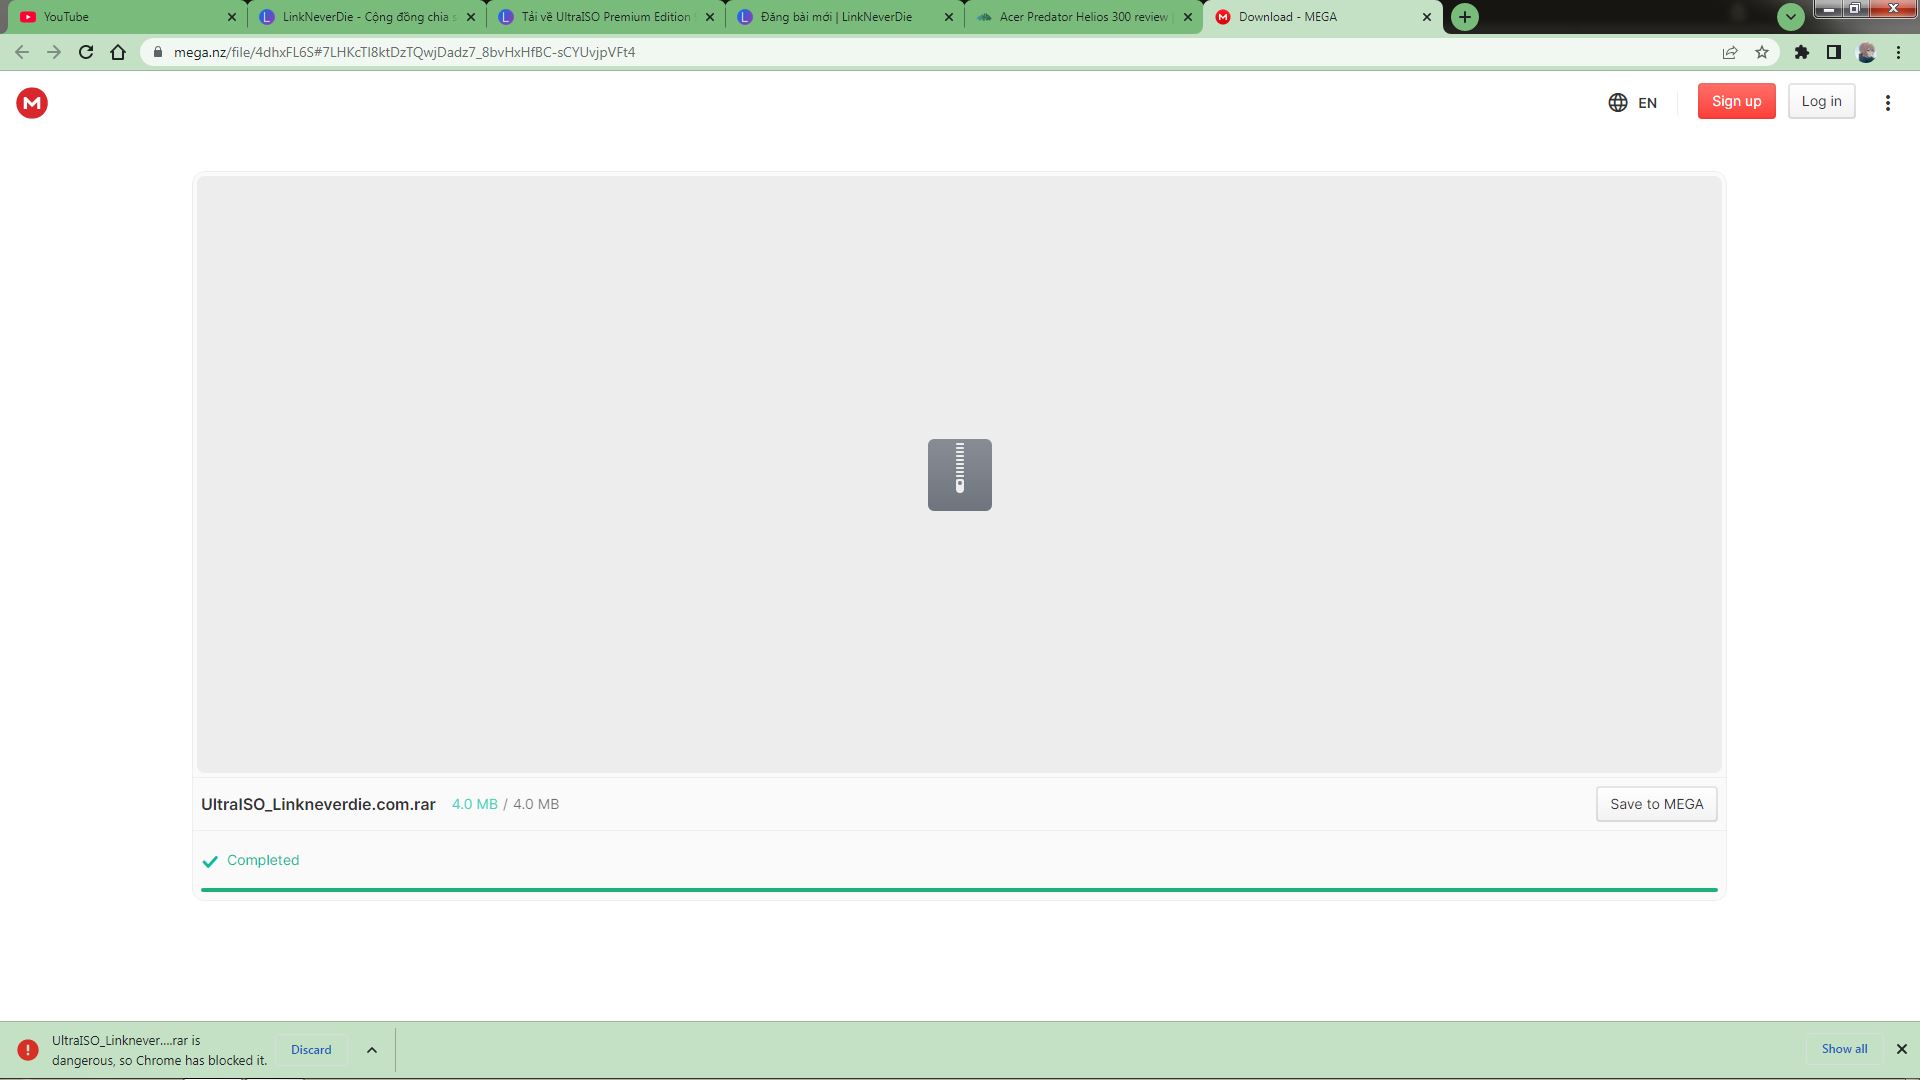Open the Chrome profile dropdown at top right

tap(1866, 52)
